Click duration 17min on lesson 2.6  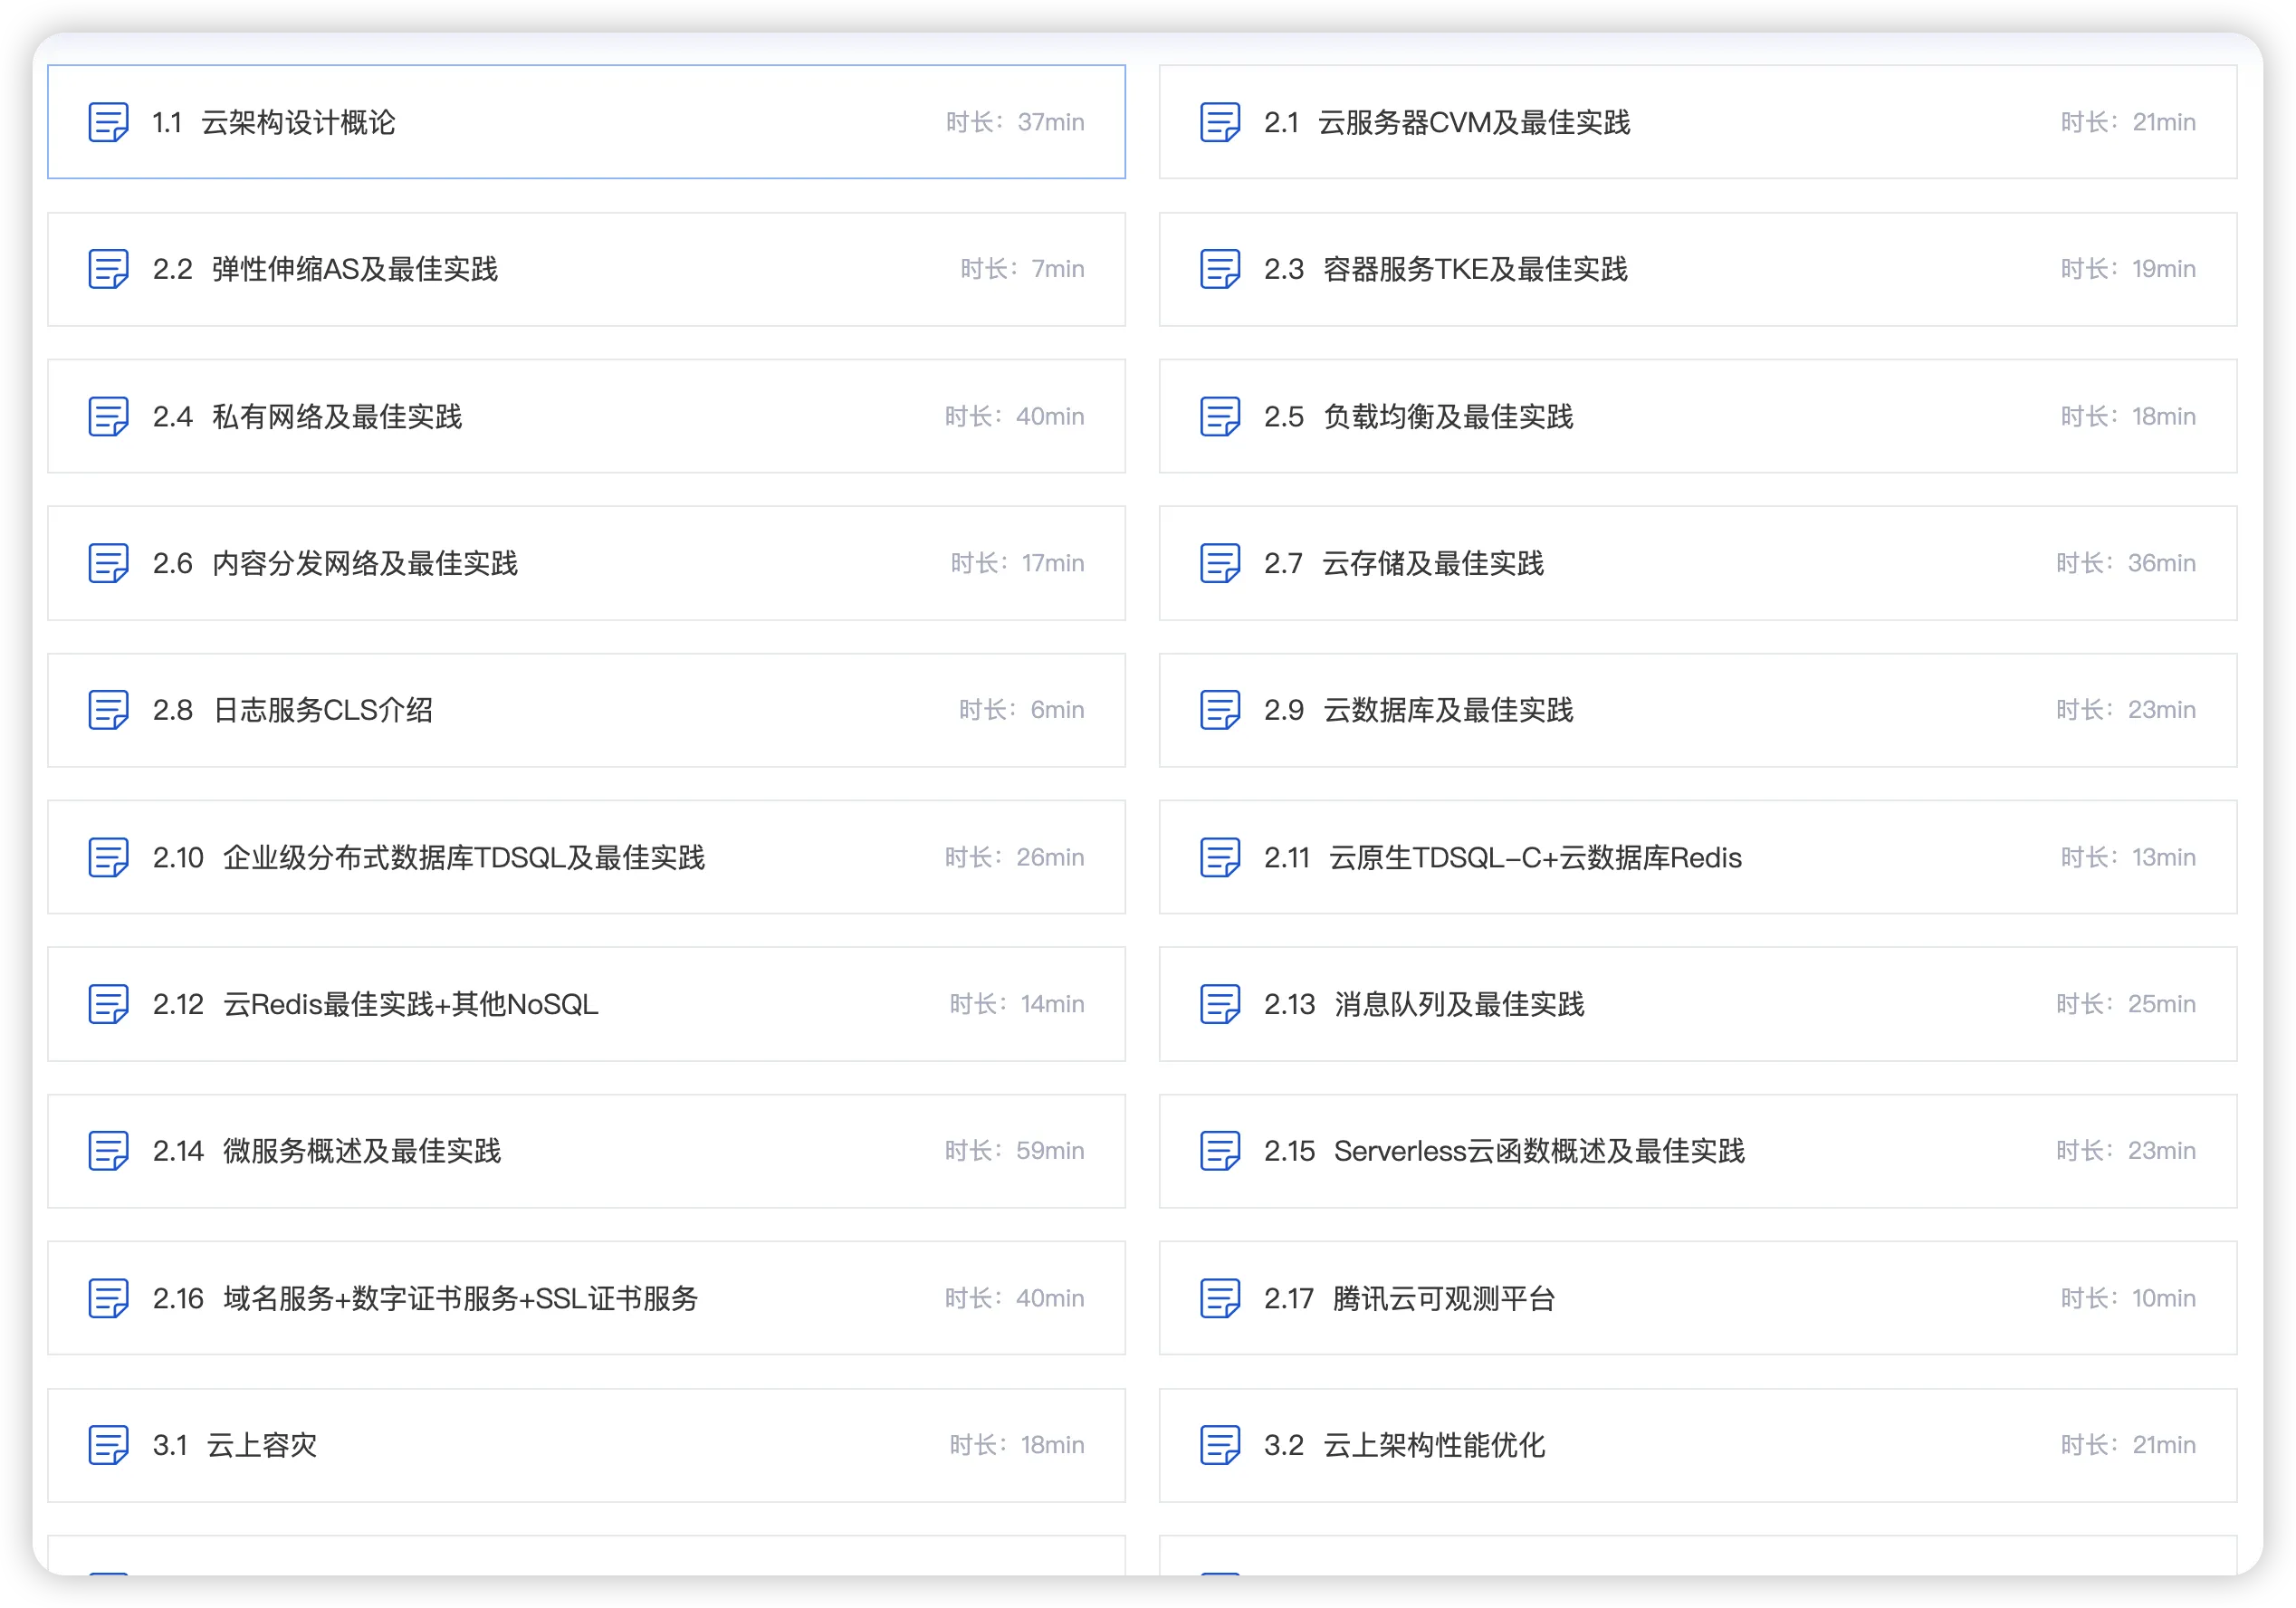point(1017,563)
